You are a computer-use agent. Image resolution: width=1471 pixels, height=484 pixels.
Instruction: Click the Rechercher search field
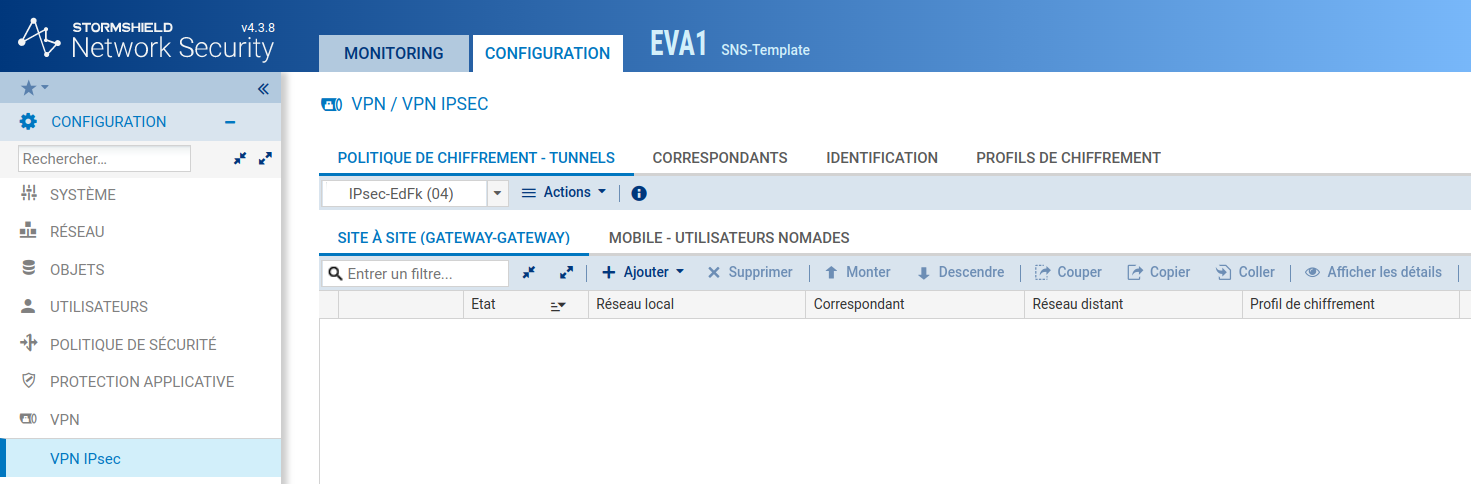[104, 158]
